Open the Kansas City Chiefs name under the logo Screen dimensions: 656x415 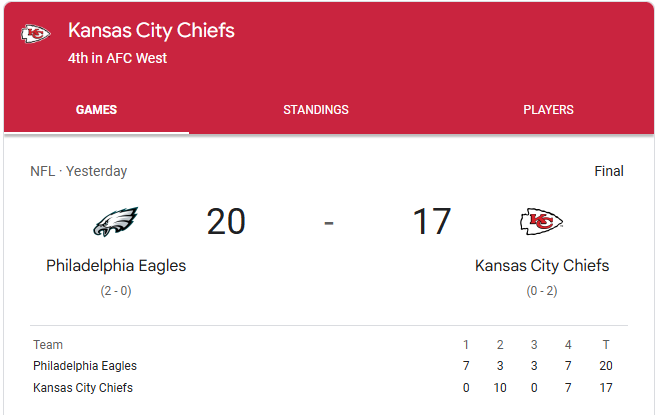(541, 266)
